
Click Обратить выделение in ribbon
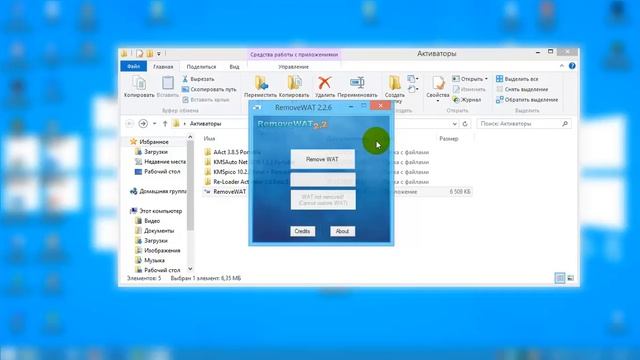(x=527, y=100)
